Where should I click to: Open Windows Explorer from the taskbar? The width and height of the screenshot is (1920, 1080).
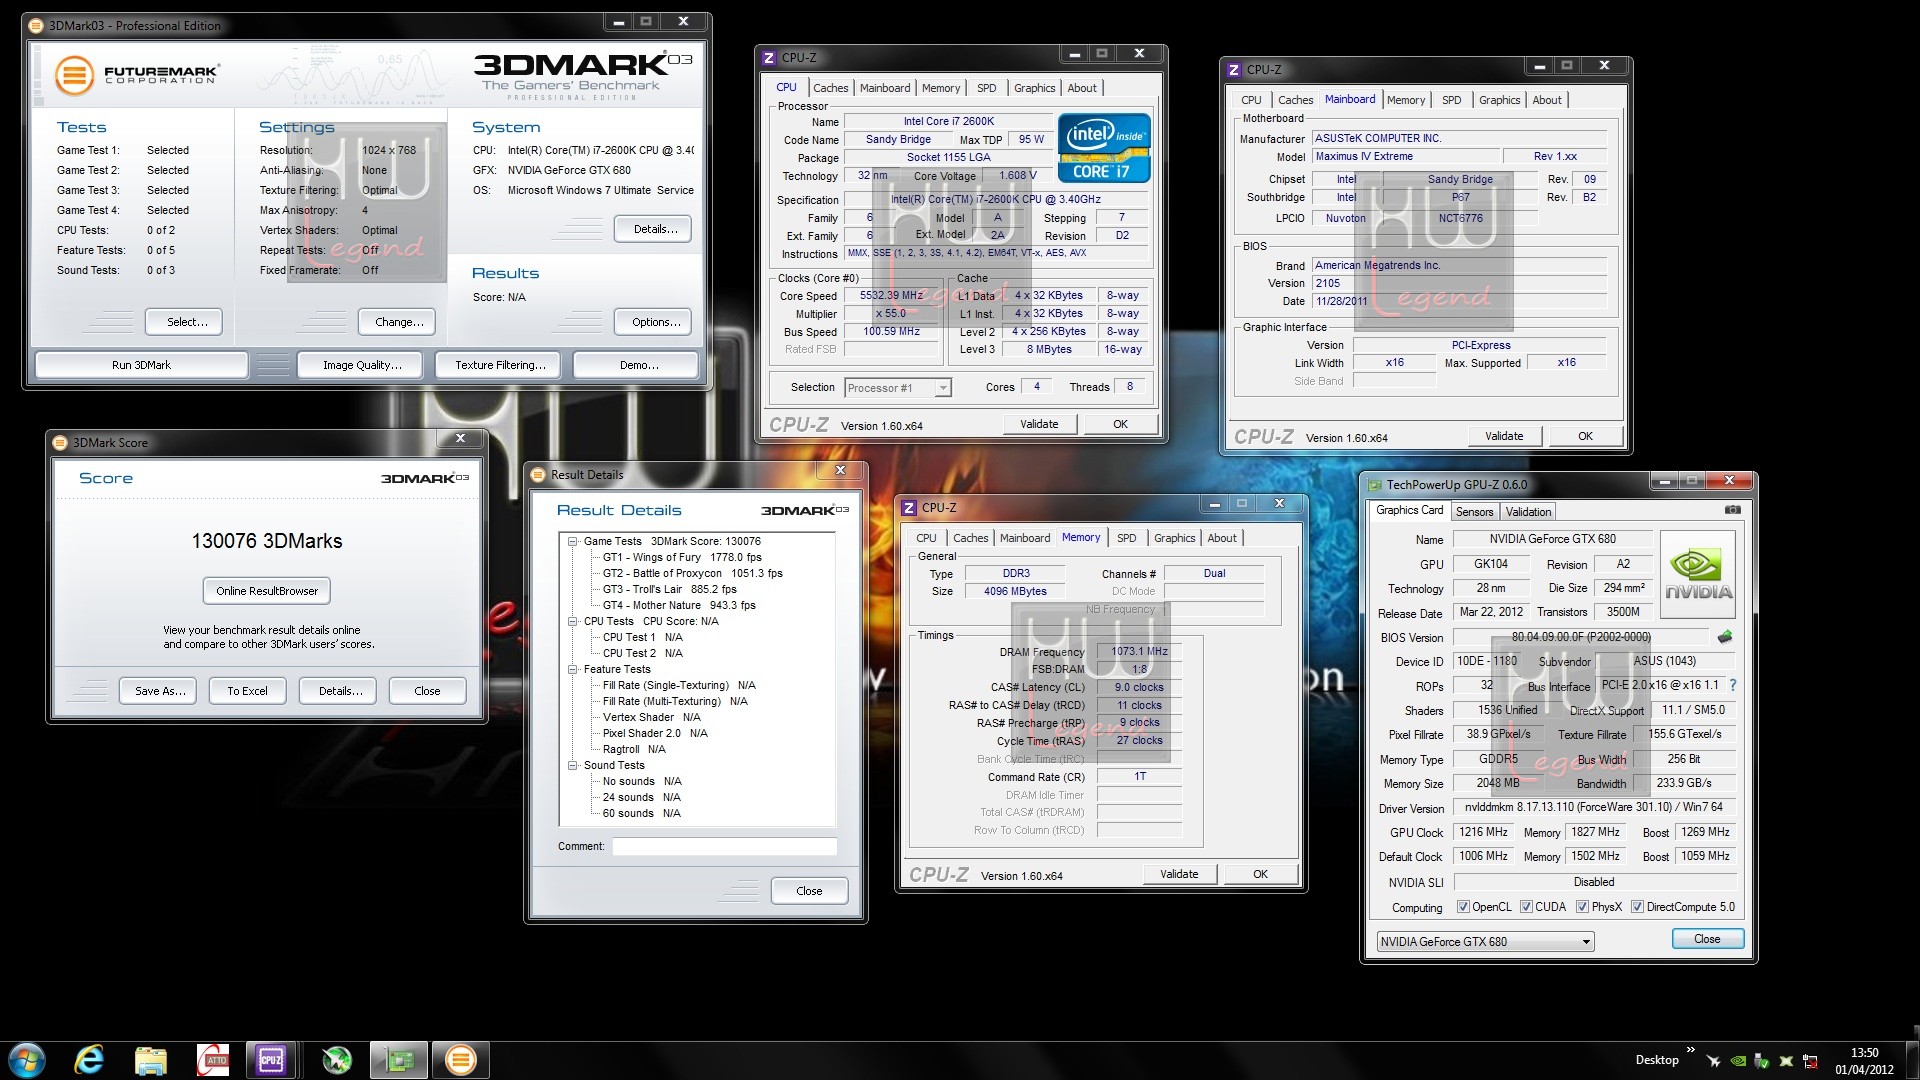tap(150, 1060)
